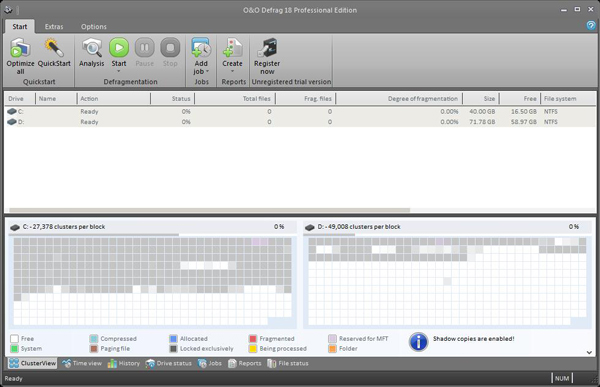This screenshot has width=600, height=387.
Task: Open the Jobs bottom tab
Action: (x=210, y=363)
